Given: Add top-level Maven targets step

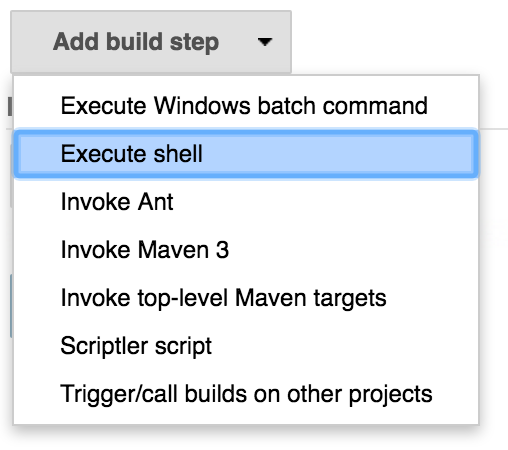Looking at the screenshot, I should [x=246, y=298].
